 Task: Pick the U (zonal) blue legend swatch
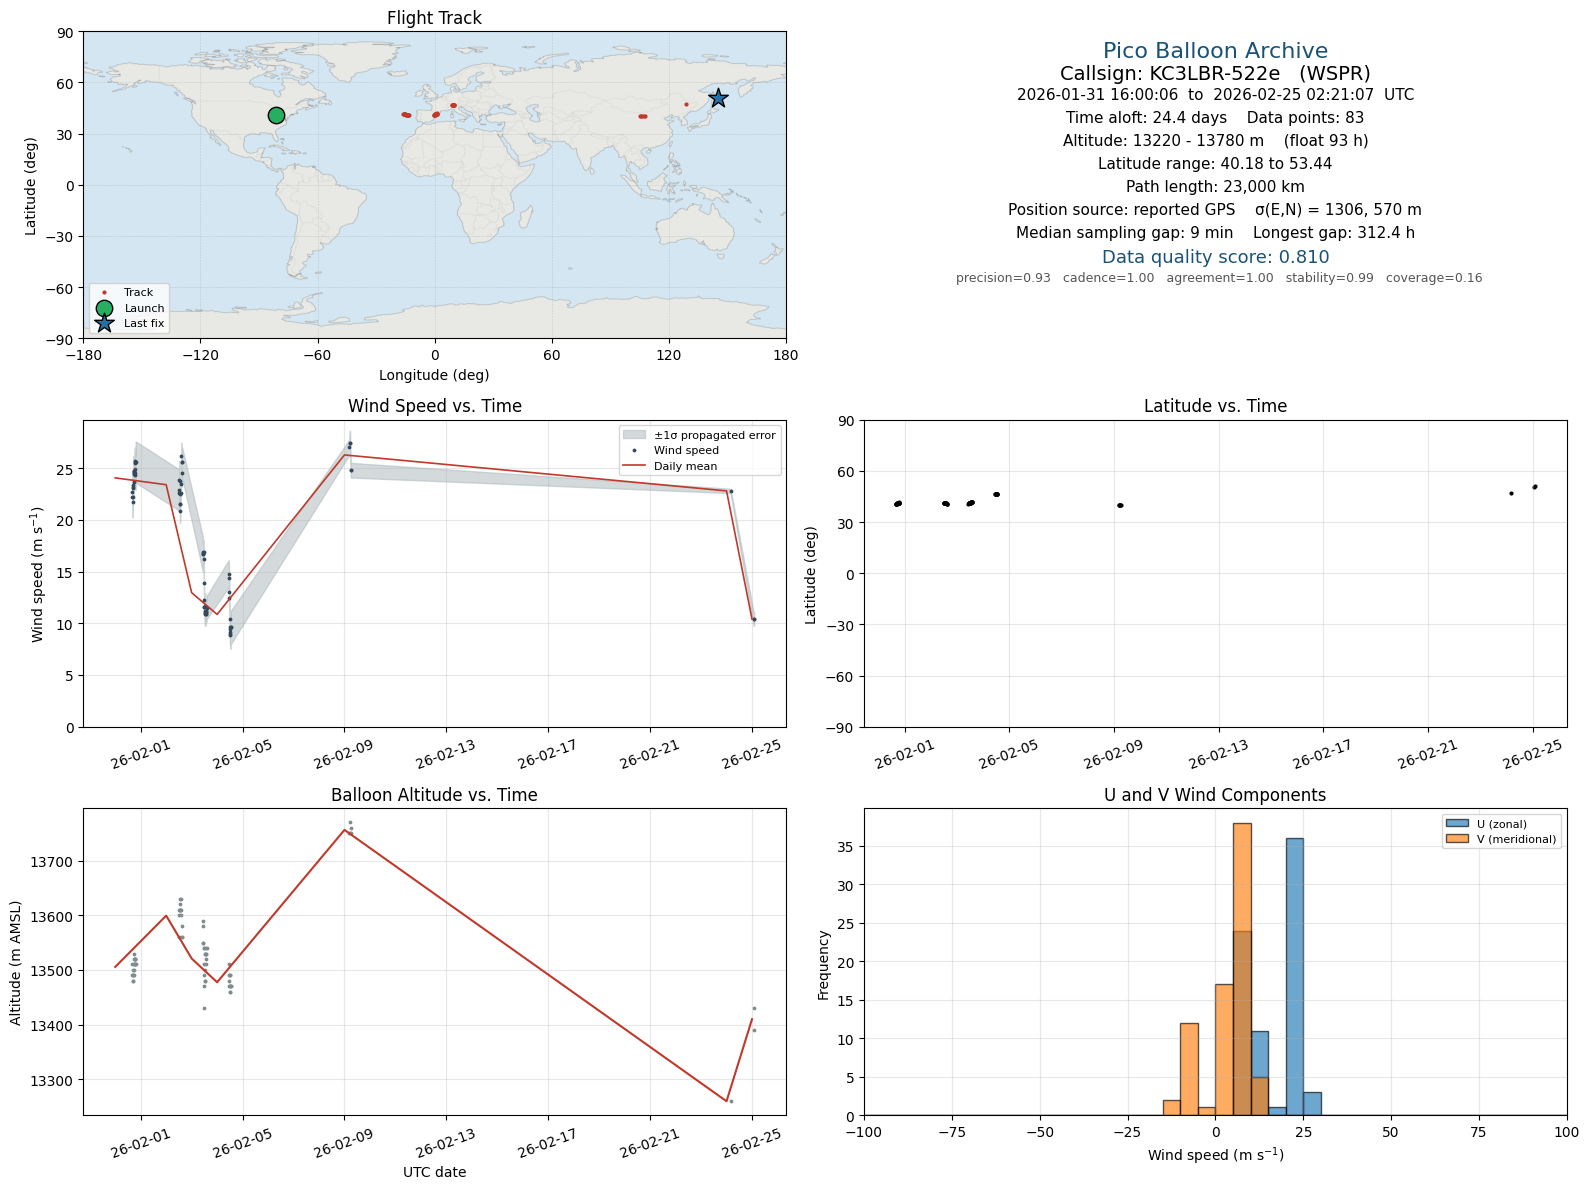point(1456,824)
